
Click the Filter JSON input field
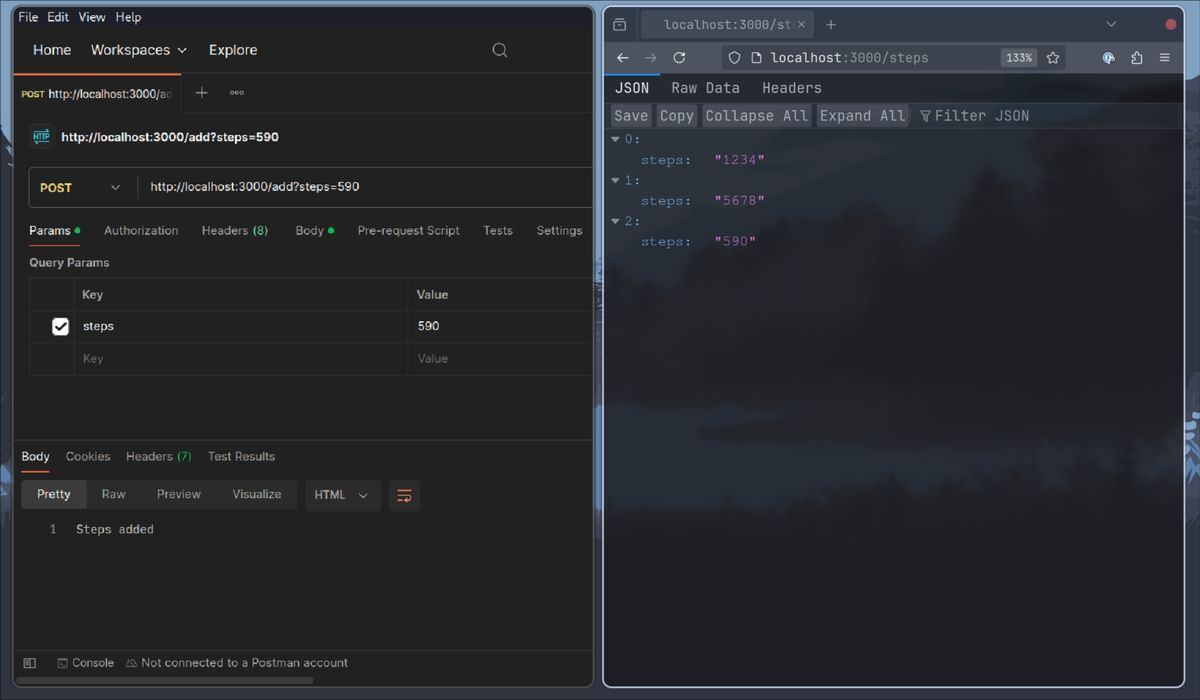980,116
